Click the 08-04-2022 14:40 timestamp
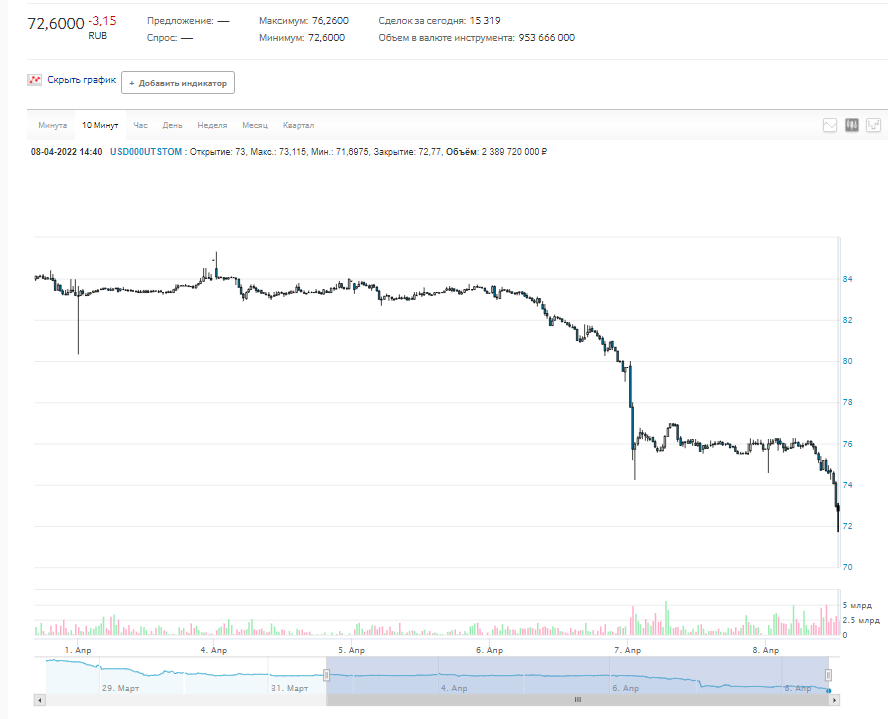This screenshot has height=719, width=889. [x=66, y=152]
